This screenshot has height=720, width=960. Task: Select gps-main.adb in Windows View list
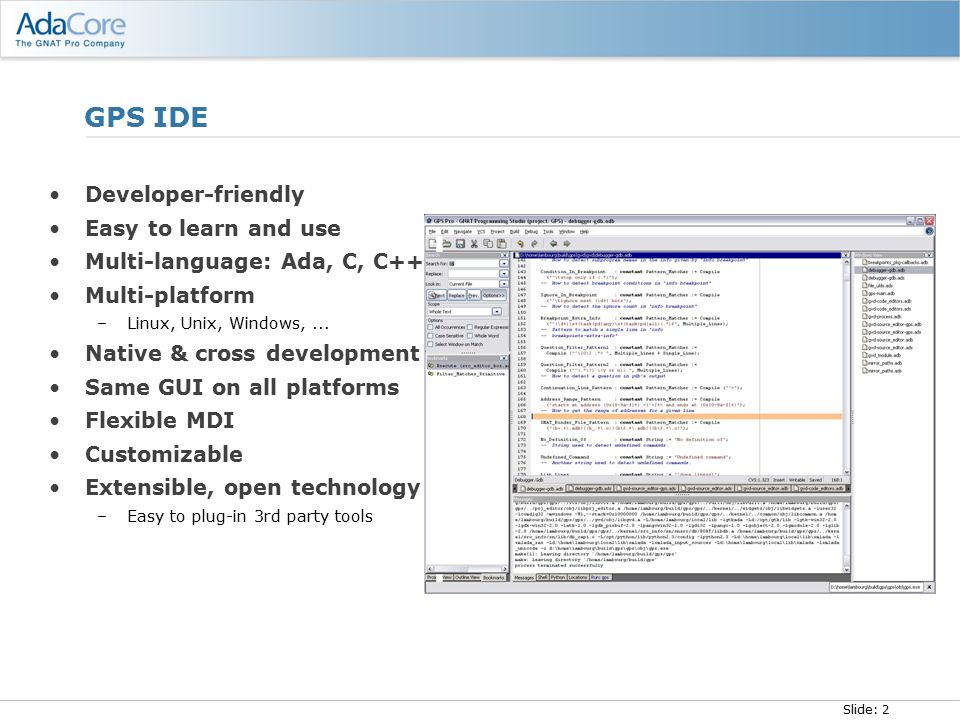[x=882, y=293]
